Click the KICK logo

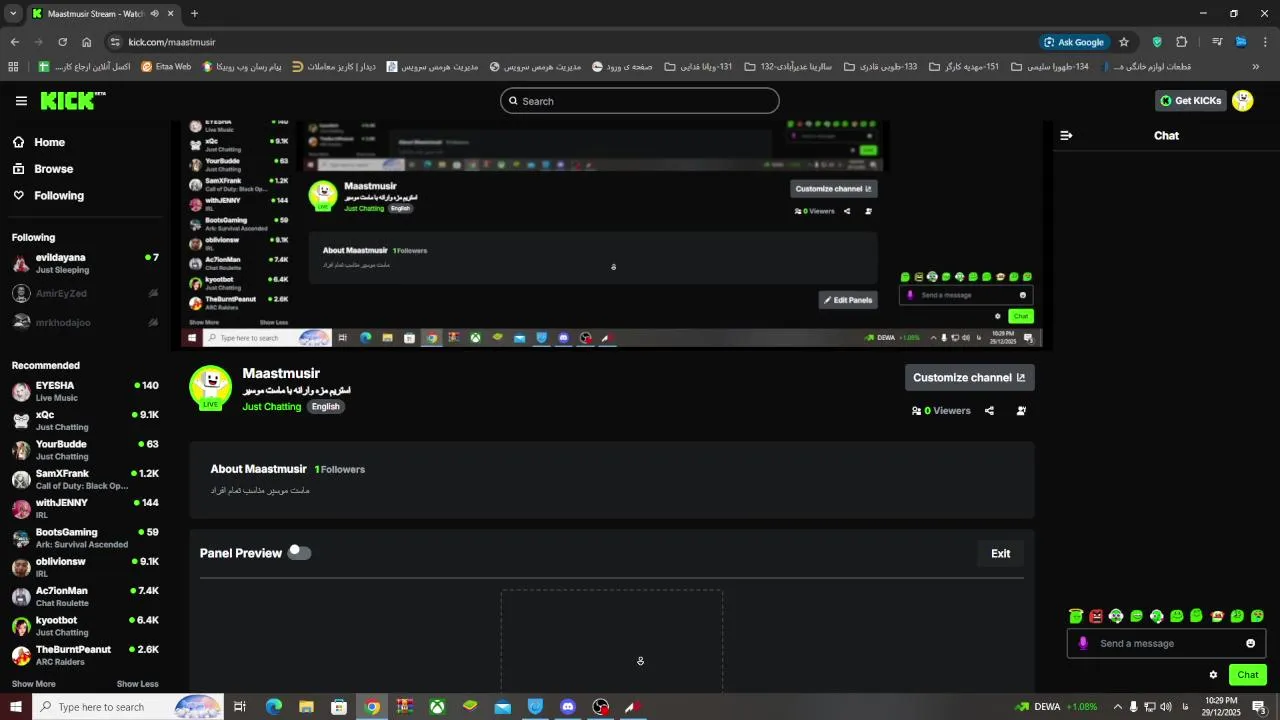click(72, 101)
